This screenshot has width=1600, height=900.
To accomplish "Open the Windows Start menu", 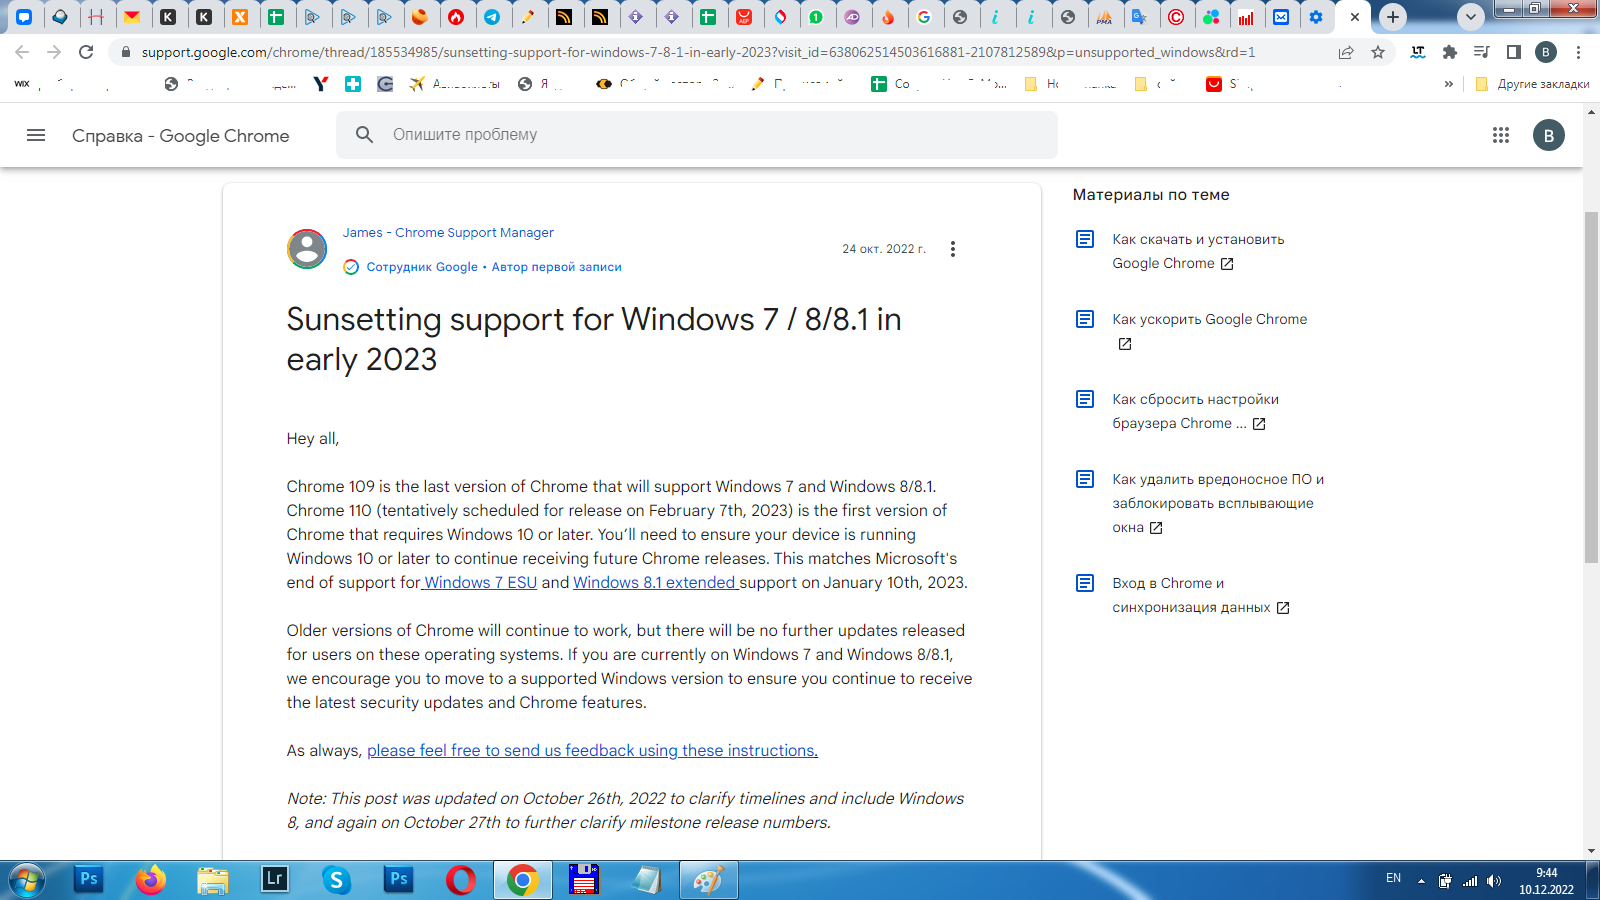I will pos(27,880).
